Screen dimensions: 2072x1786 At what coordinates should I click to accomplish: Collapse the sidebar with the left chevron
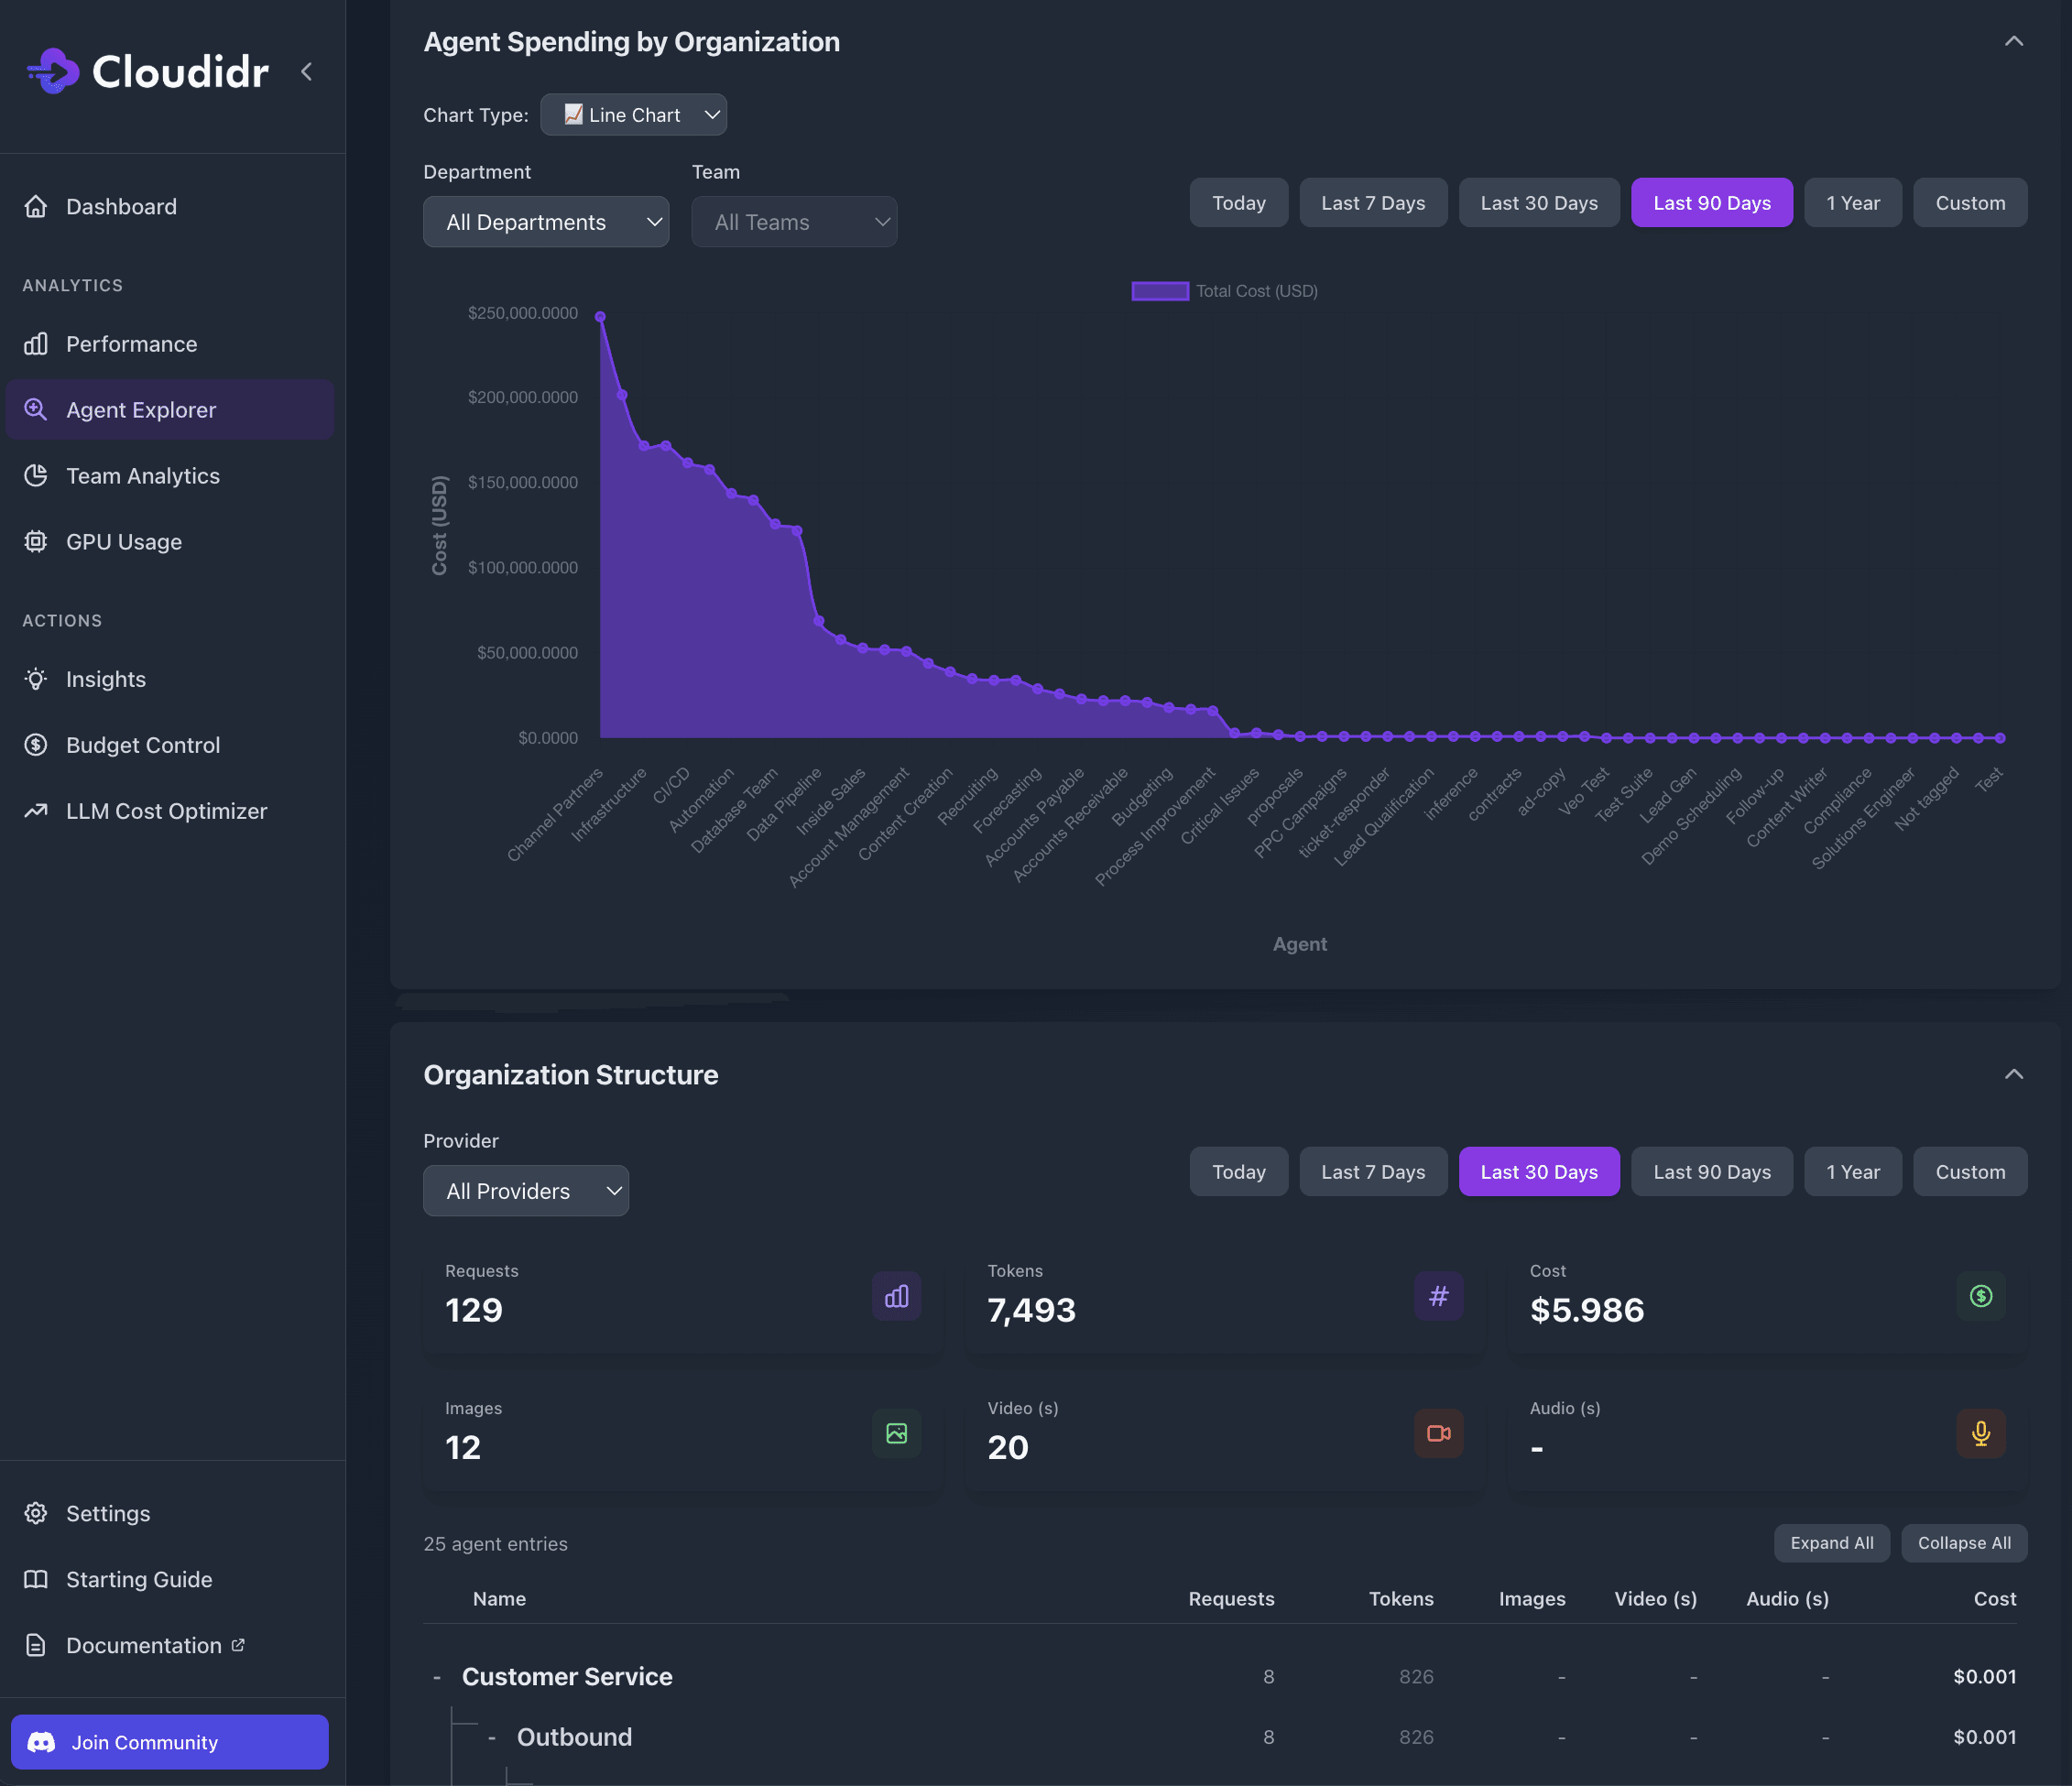(307, 71)
